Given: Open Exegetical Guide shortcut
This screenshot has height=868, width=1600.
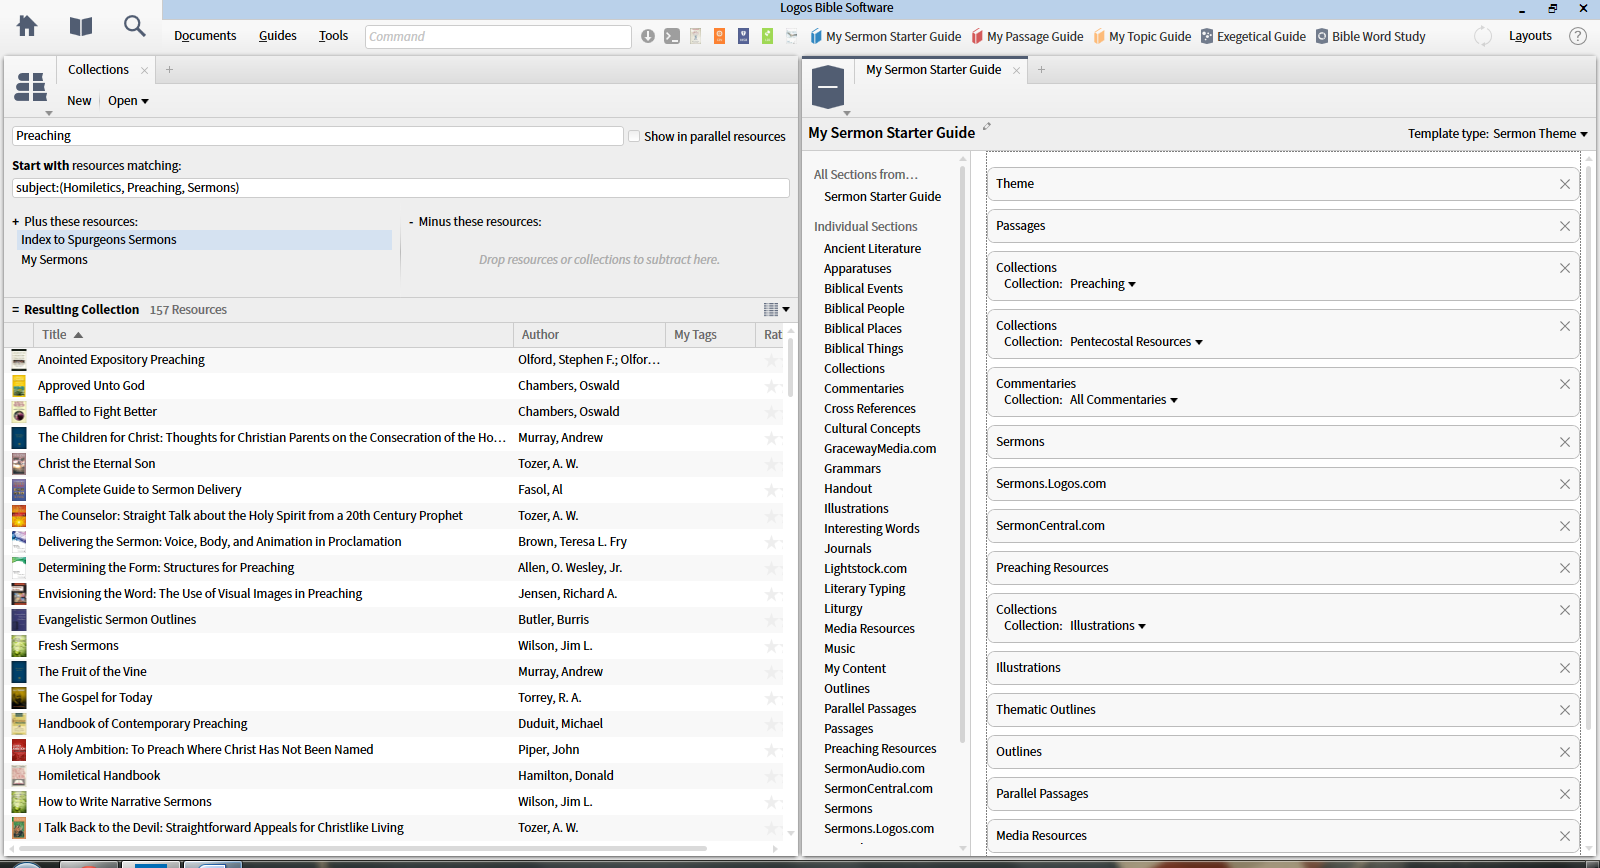Looking at the screenshot, I should click(1253, 37).
